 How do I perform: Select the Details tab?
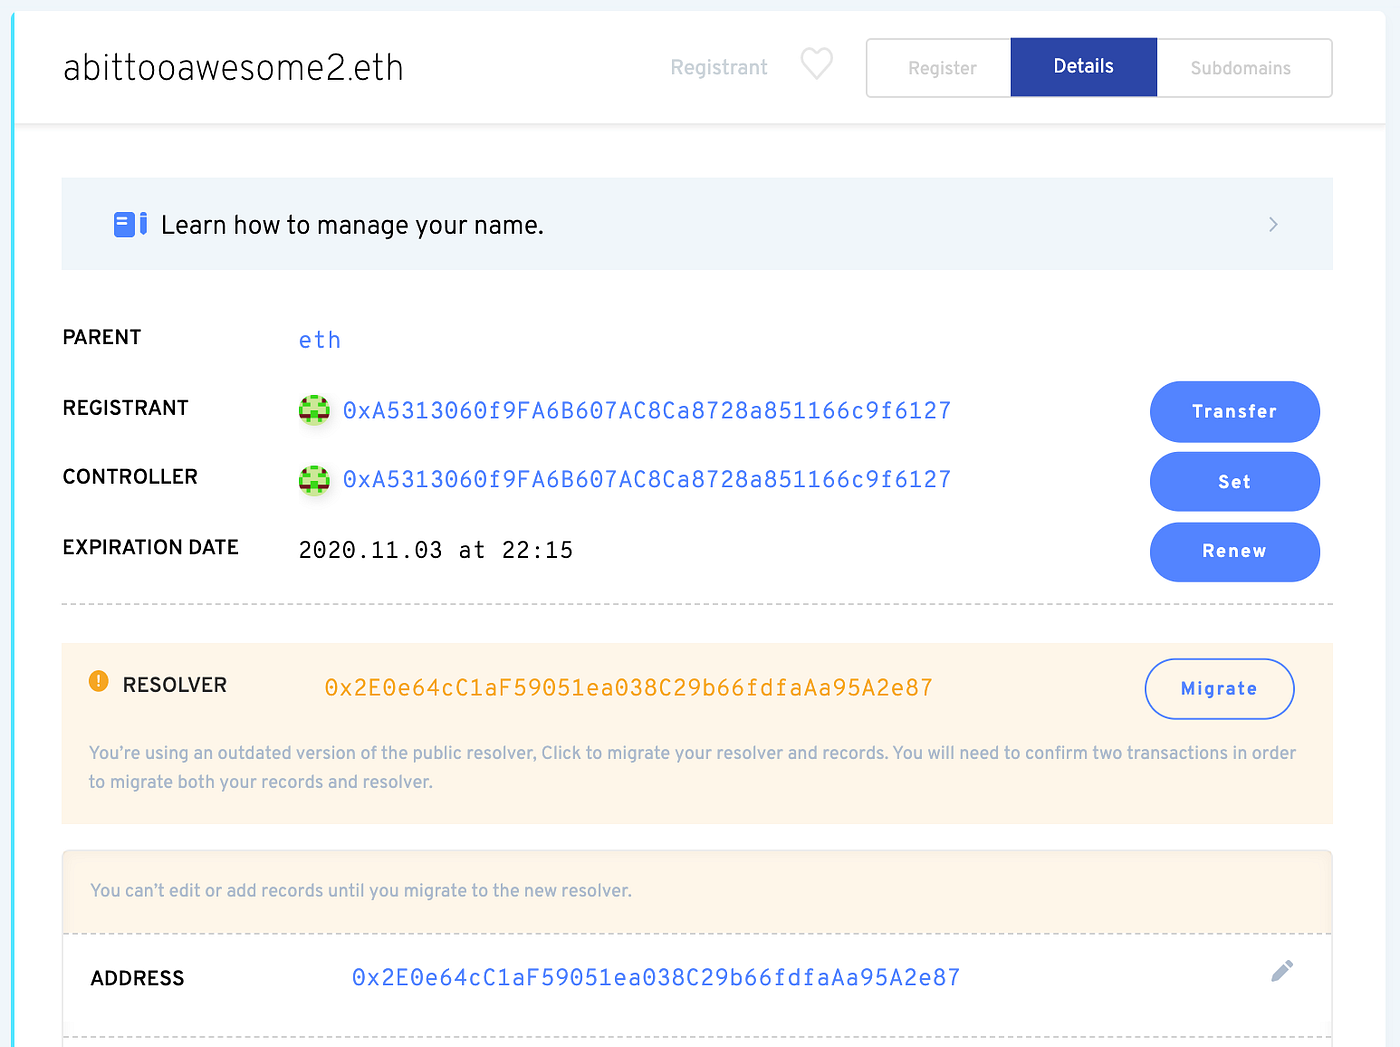tap(1084, 67)
